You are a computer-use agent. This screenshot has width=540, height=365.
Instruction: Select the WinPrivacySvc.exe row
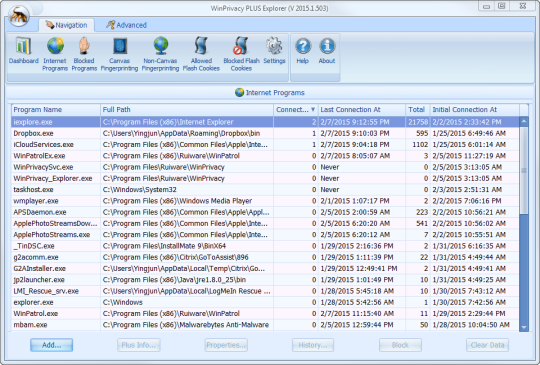[x=265, y=167]
